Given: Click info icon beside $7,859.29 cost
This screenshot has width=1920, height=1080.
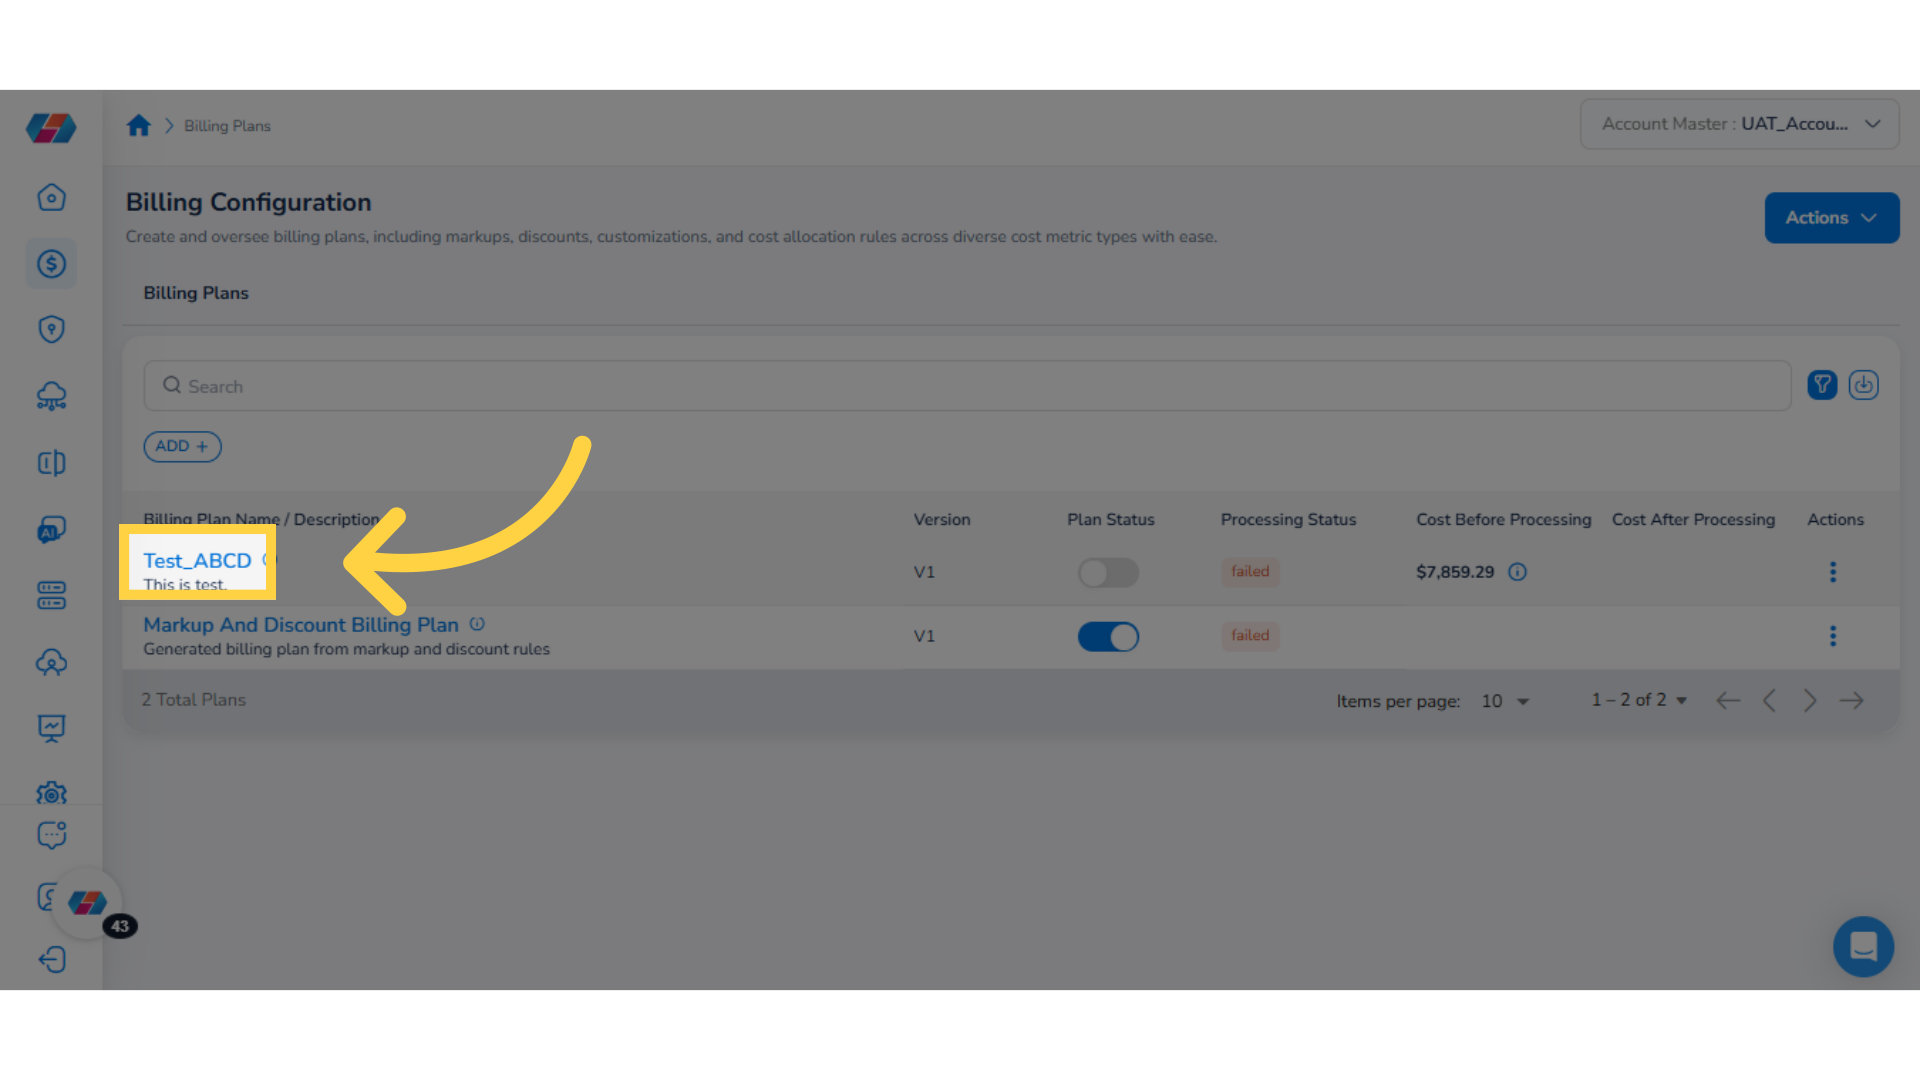Looking at the screenshot, I should click(1517, 572).
